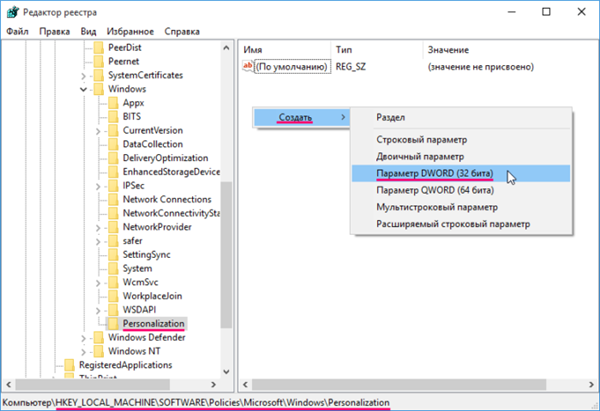
Task: Click the Значение column header
Action: pyautogui.click(x=510, y=50)
